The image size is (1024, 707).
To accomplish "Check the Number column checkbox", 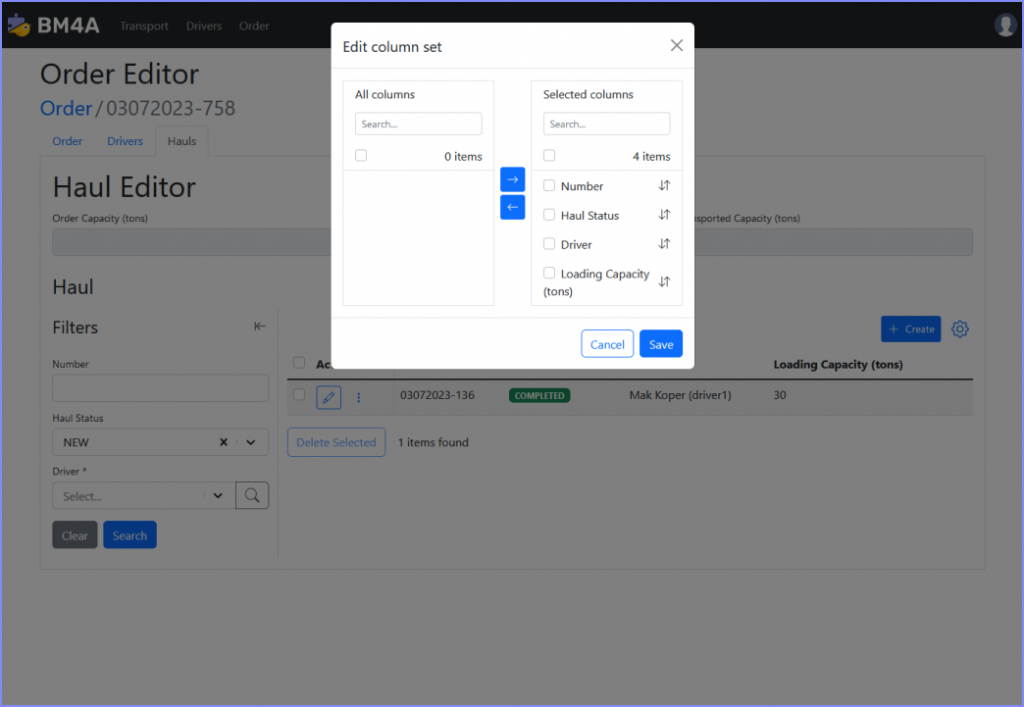I will point(549,185).
